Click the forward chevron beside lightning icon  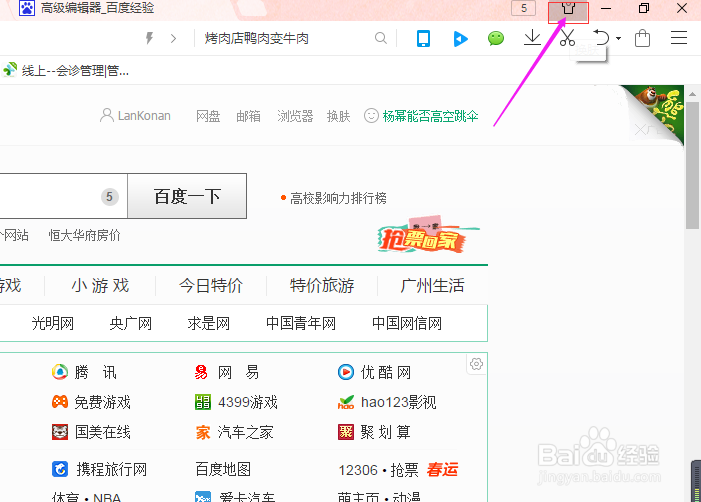[173, 39]
